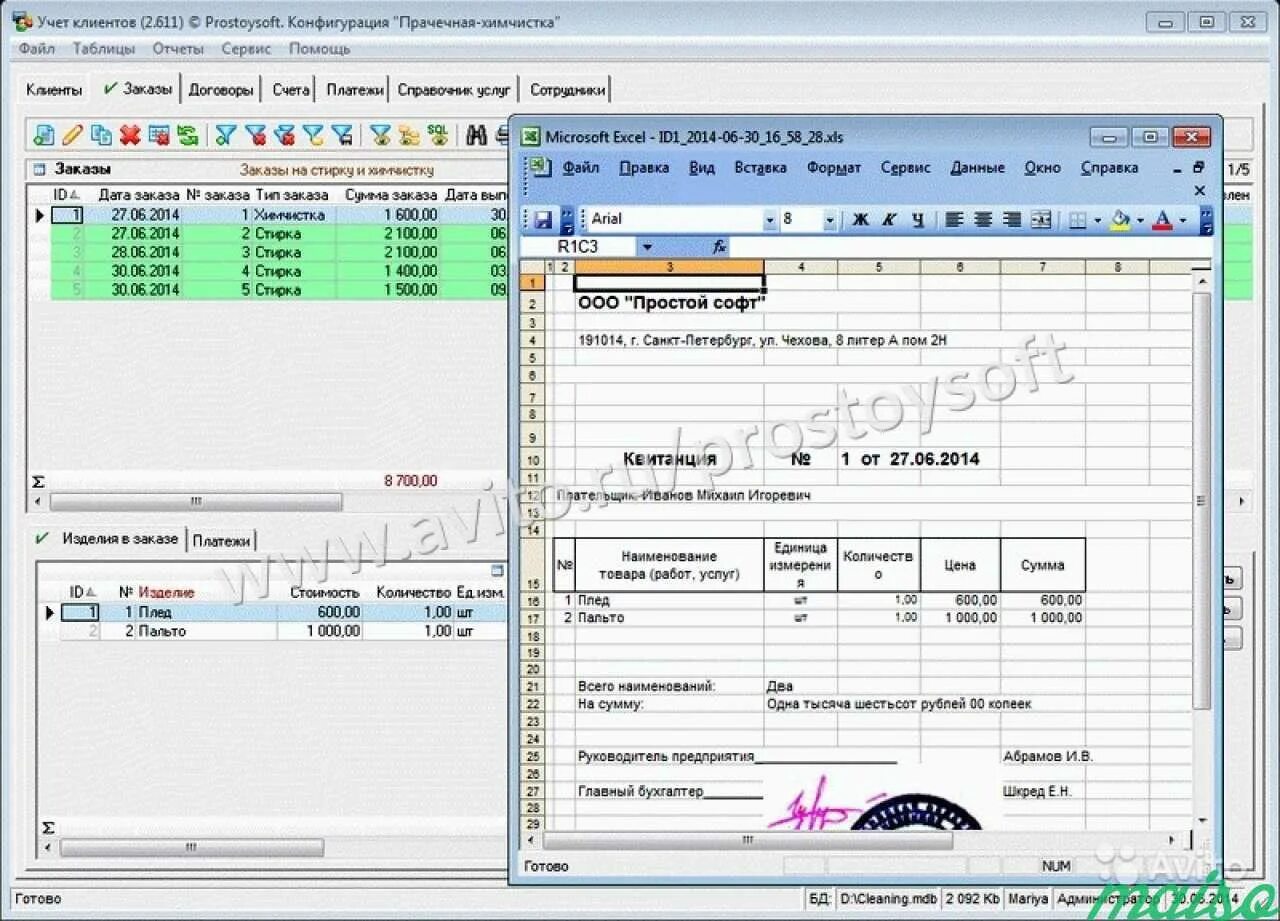Click the fx insert function icon

[x=719, y=246]
